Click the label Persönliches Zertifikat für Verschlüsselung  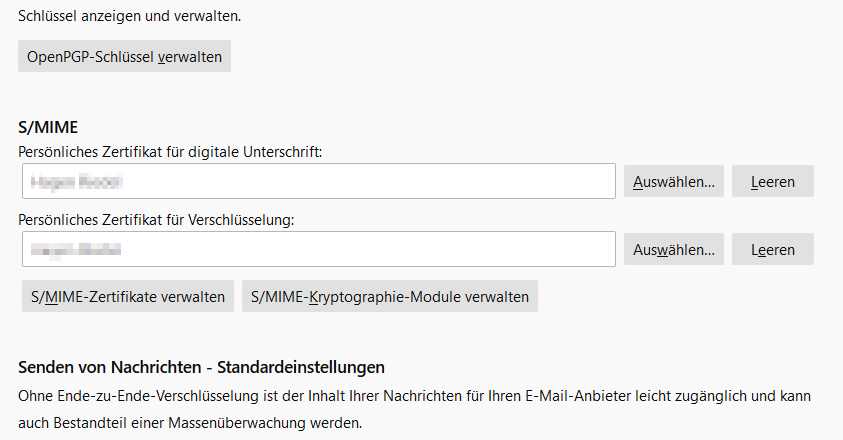point(156,220)
